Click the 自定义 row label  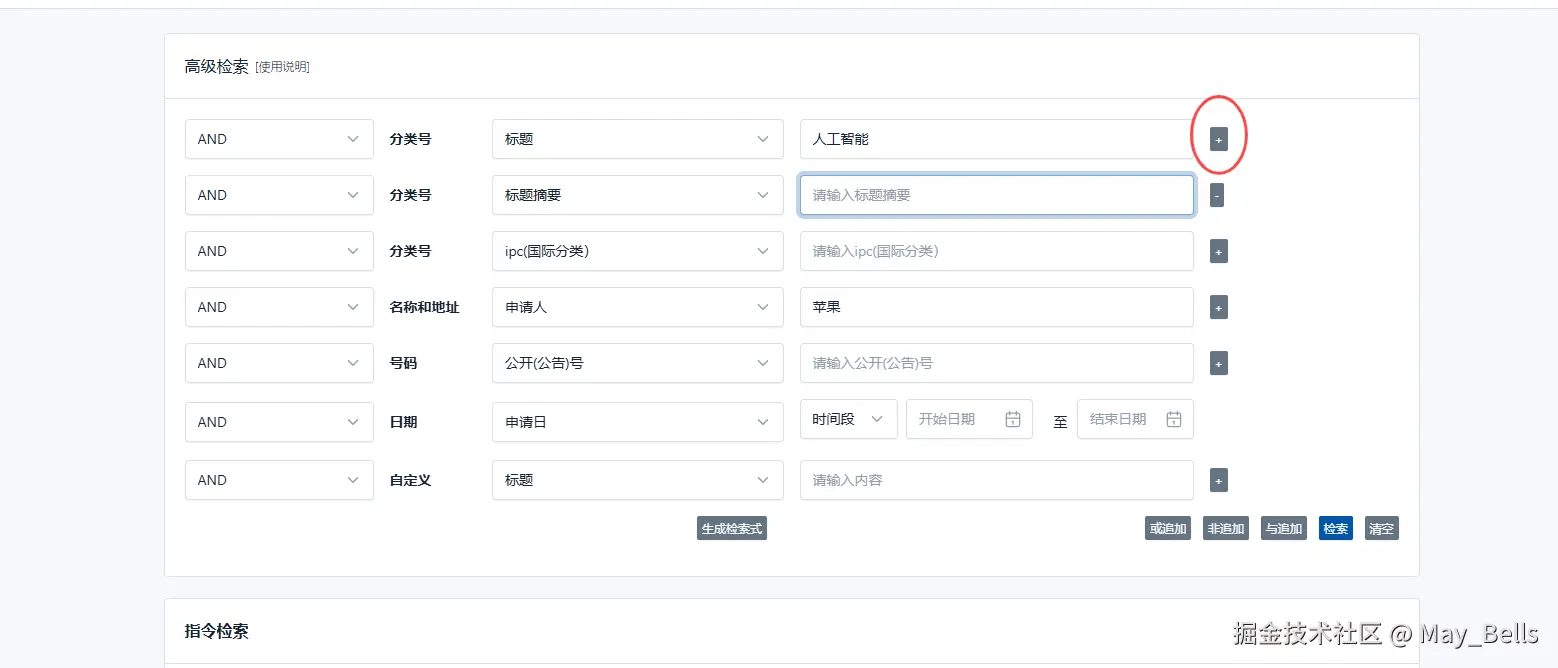(x=410, y=480)
